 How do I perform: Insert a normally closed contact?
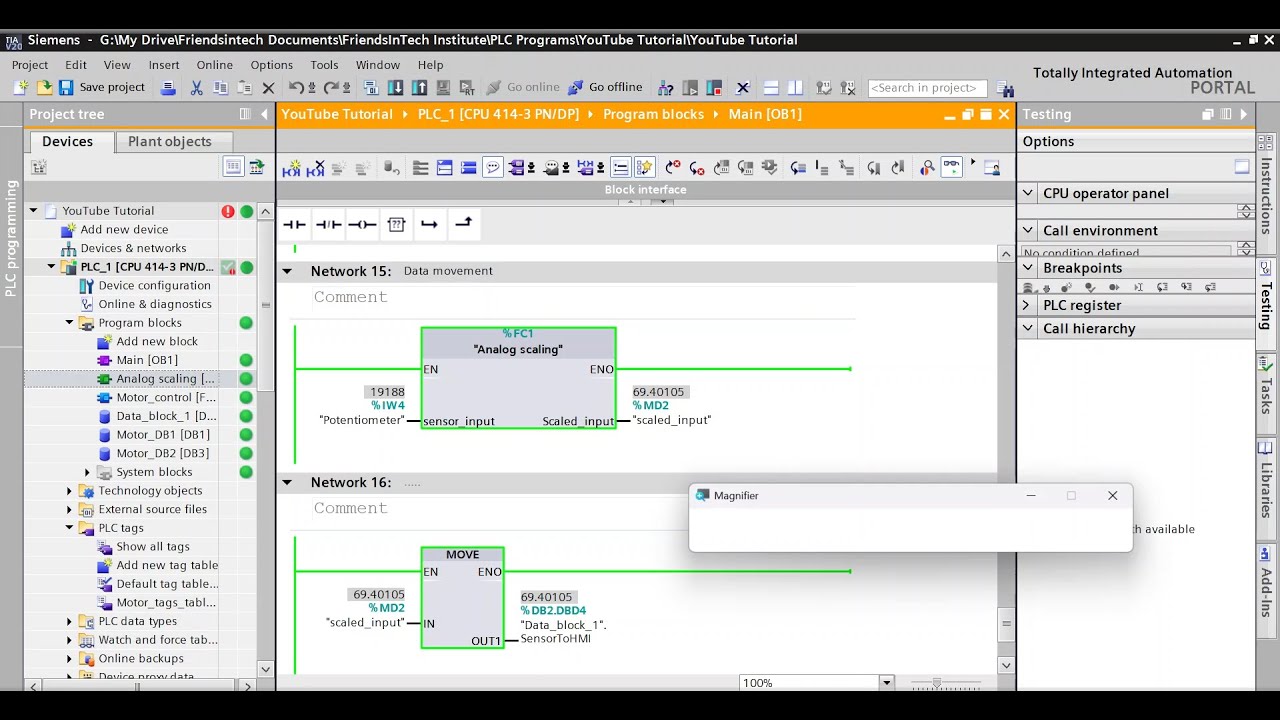tap(328, 225)
